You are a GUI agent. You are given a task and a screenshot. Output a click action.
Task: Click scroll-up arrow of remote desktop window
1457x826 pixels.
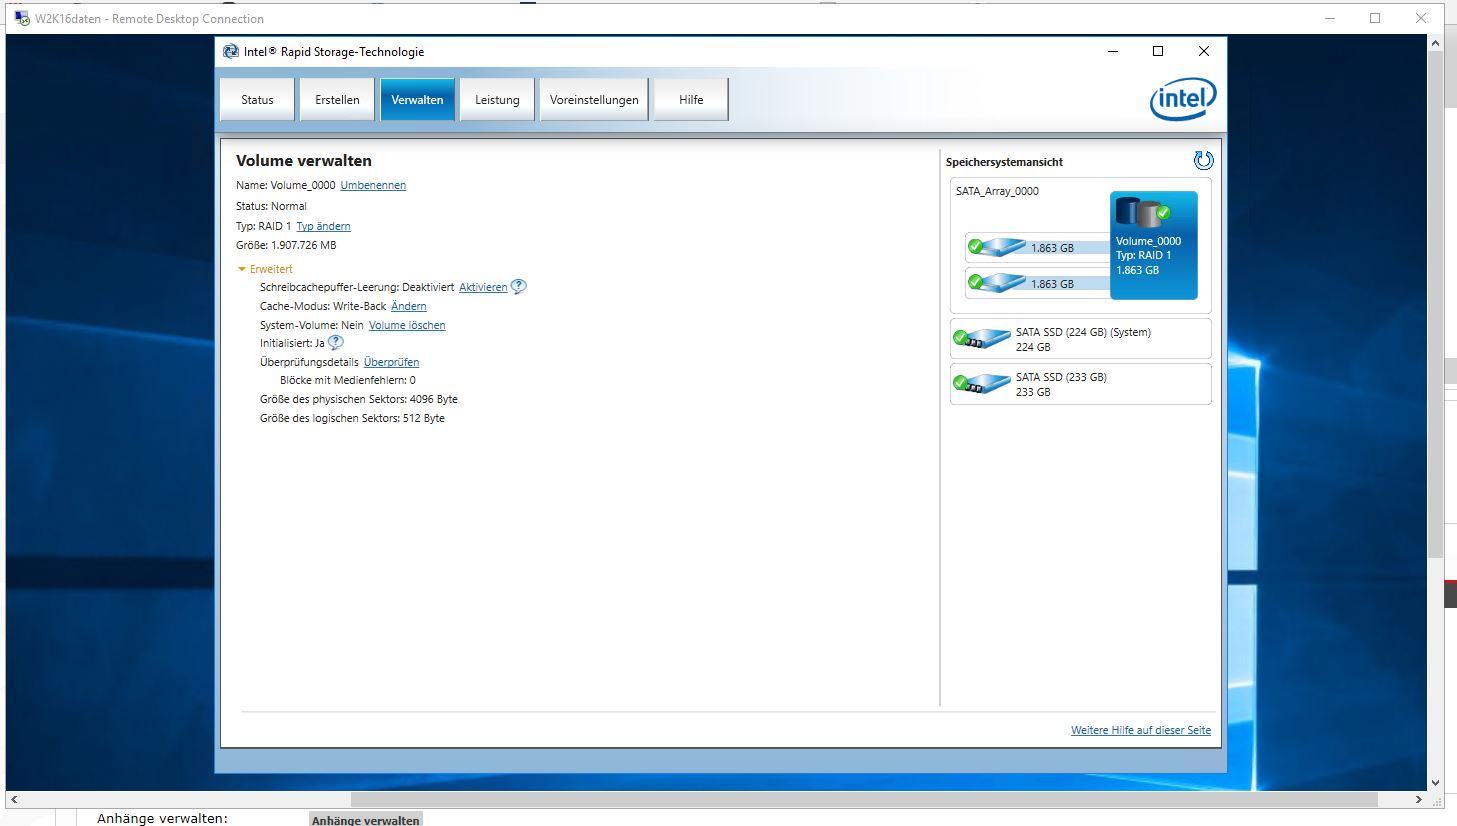coord(1436,43)
